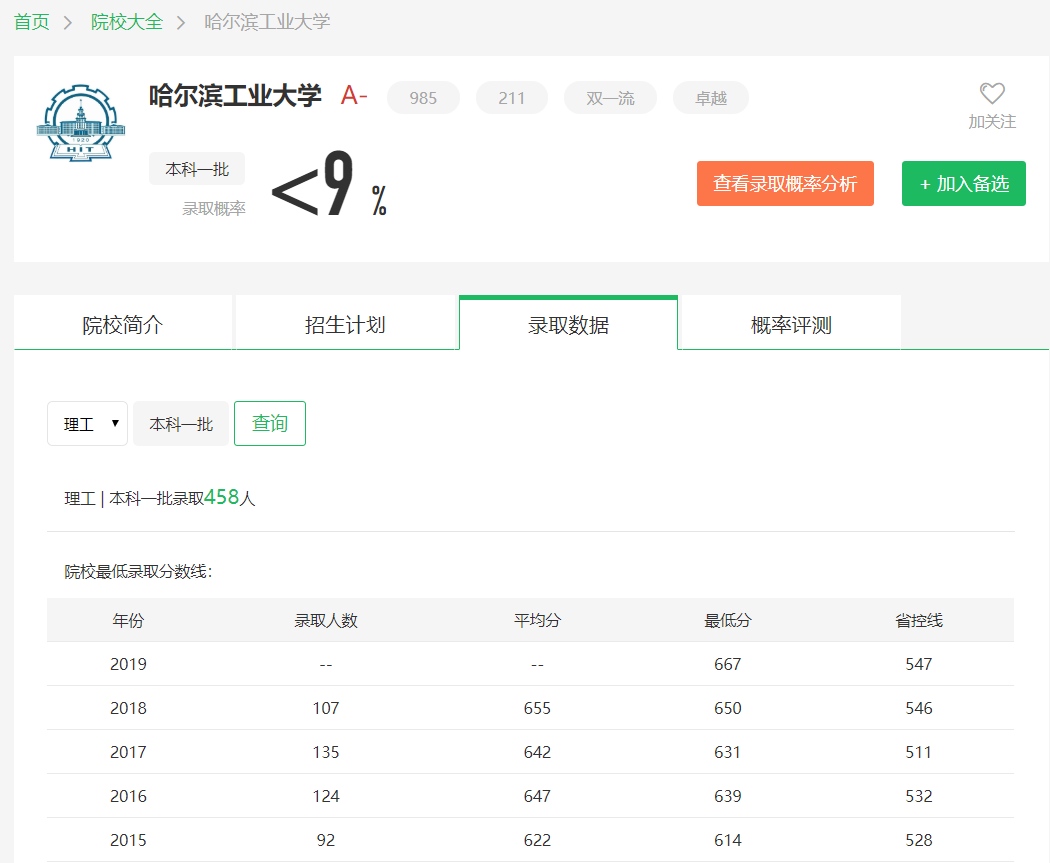This screenshot has height=863, width=1050.
Task: Click the 哈尔滨工业大学 heading
Action: (x=235, y=96)
